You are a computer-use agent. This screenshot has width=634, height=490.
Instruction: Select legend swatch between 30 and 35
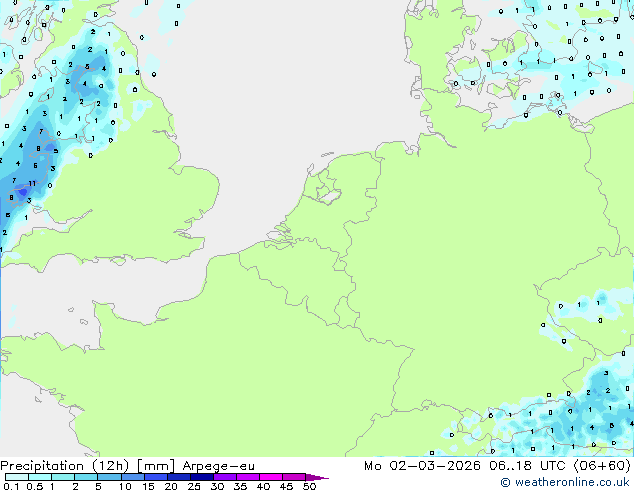(x=224, y=477)
